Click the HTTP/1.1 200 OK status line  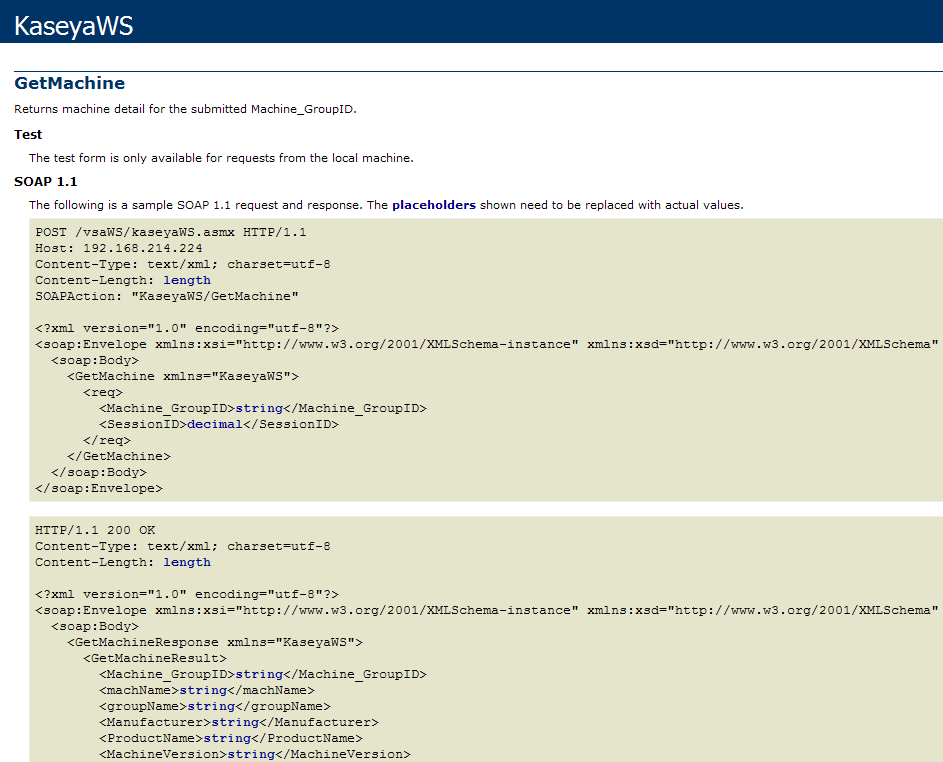[95, 530]
